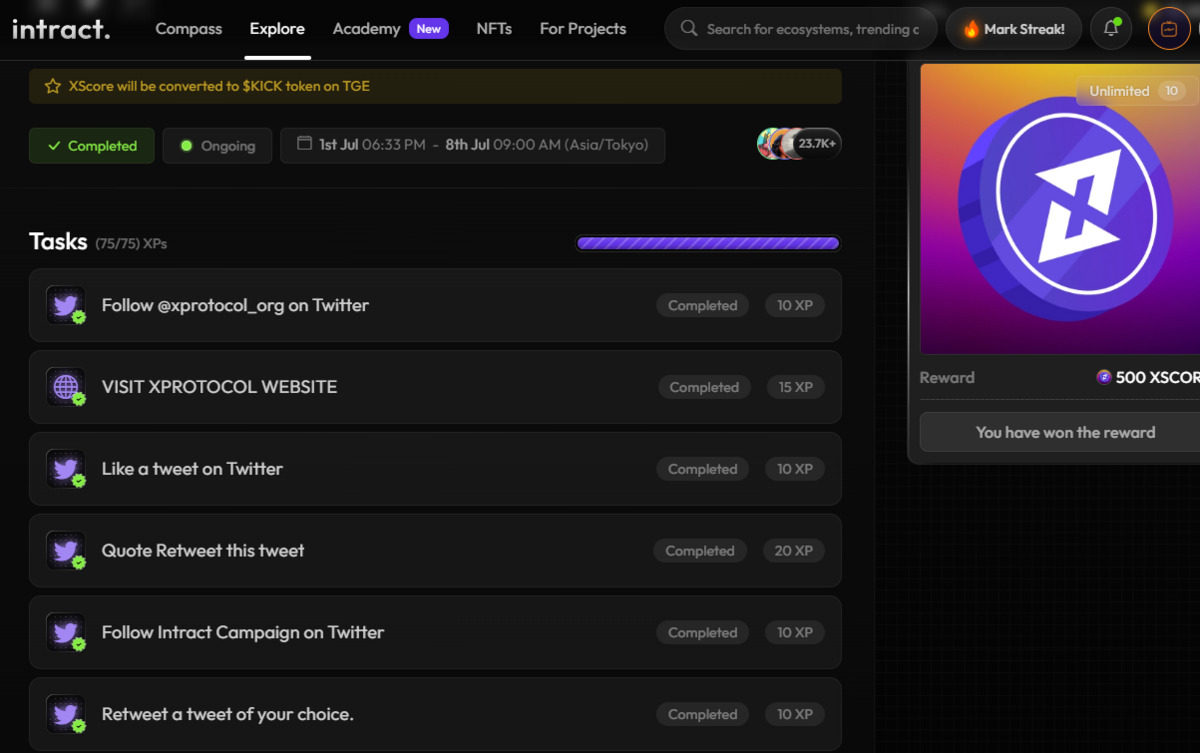Open the Compass tab
The image size is (1200, 753).
pyautogui.click(x=189, y=29)
